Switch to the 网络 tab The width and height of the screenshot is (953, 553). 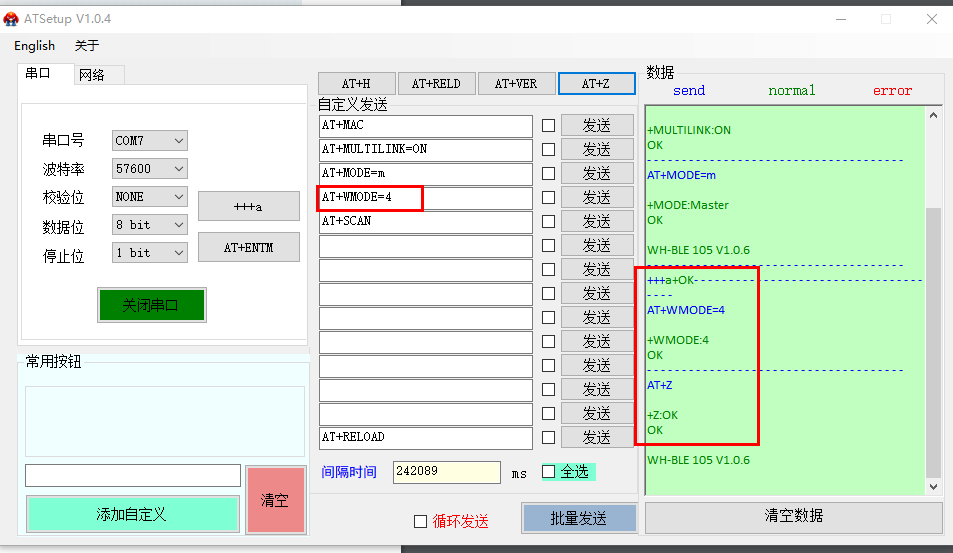click(x=92, y=75)
